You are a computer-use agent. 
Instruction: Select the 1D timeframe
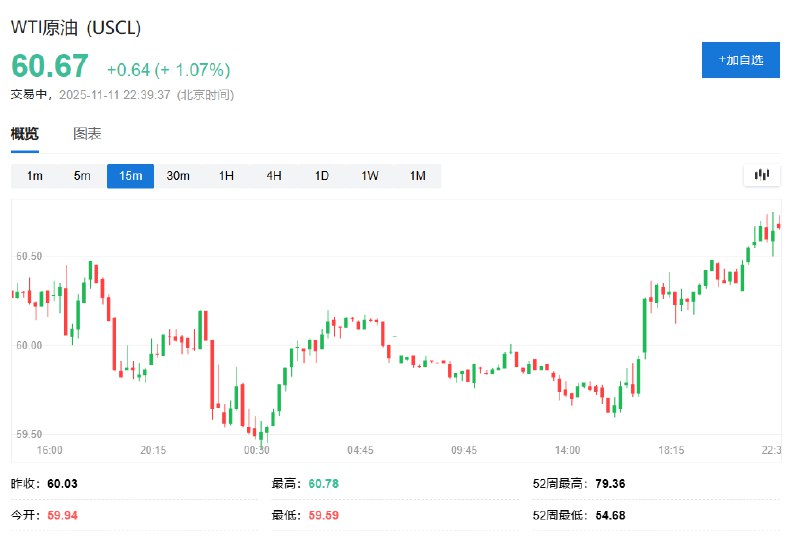click(x=321, y=176)
